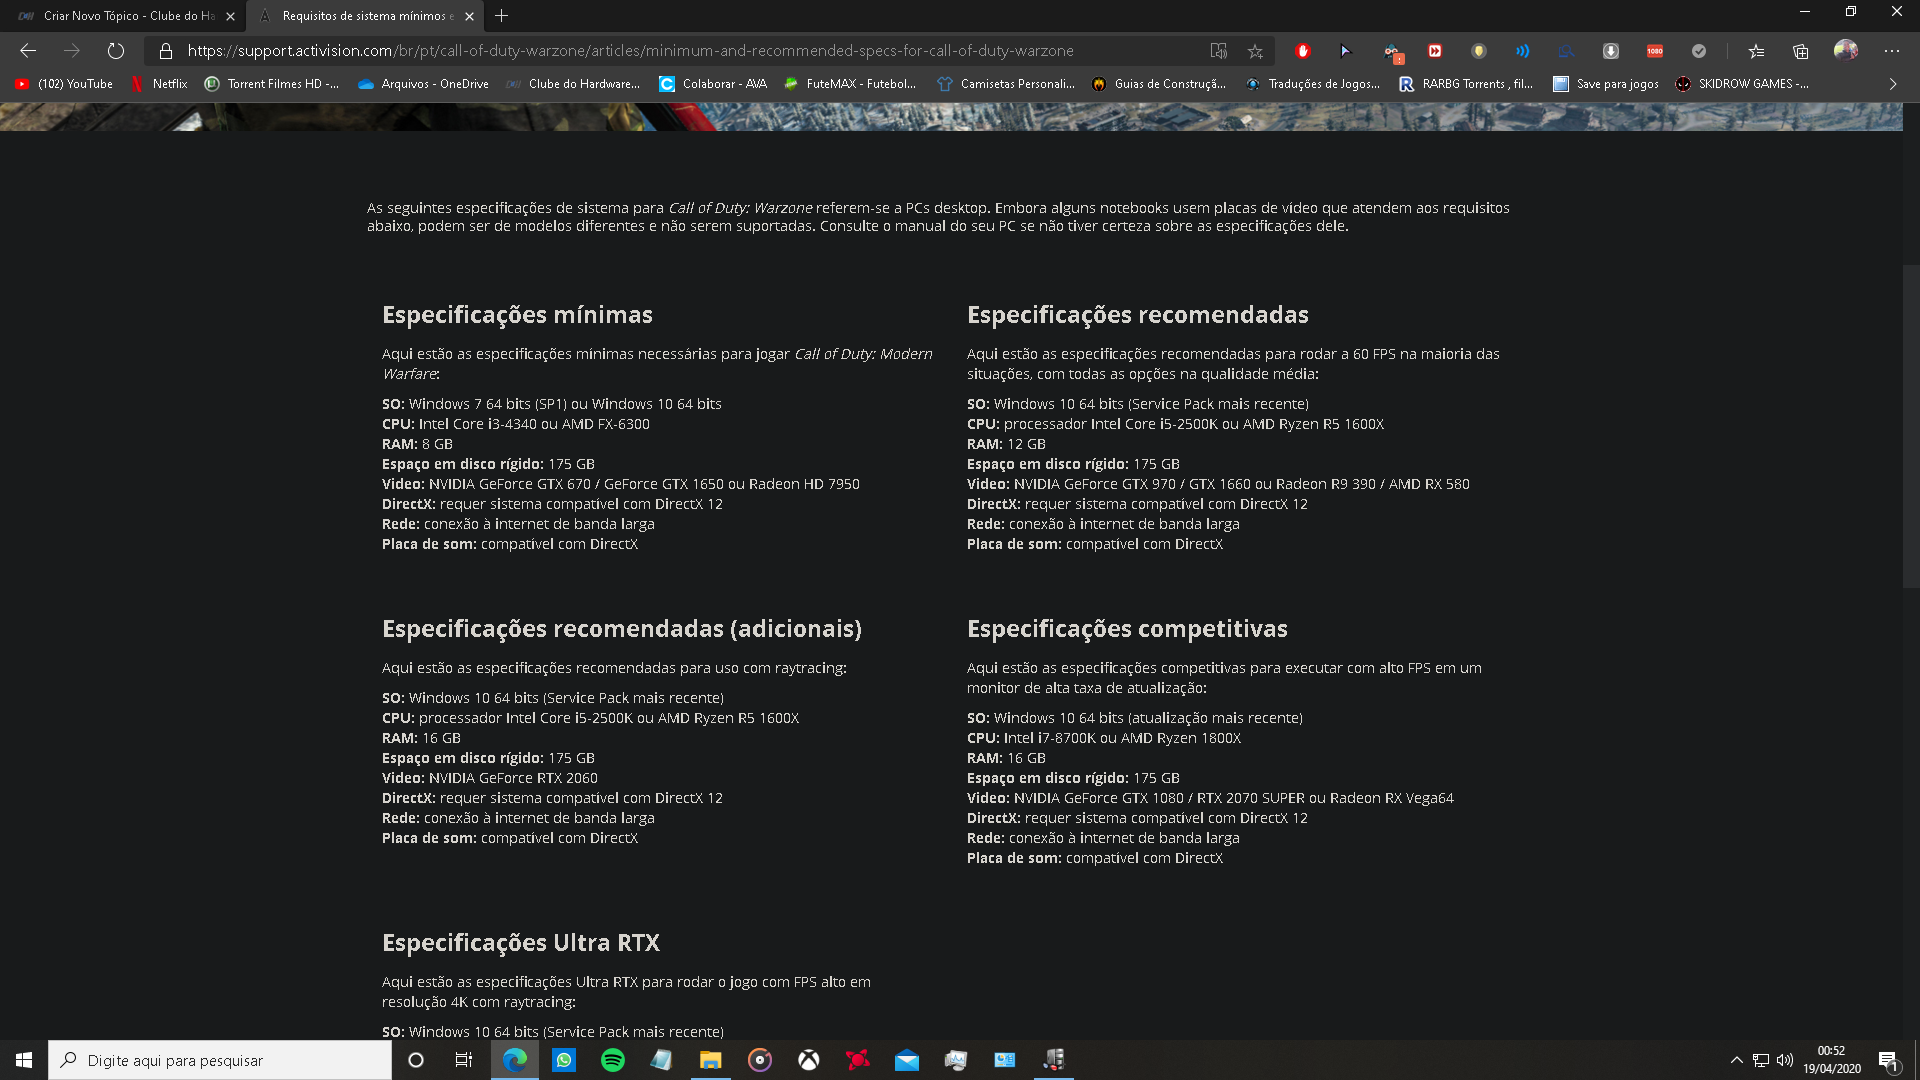Image resolution: width=1920 pixels, height=1080 pixels.
Task: Close the Requisitos de sistema tab
Action: (469, 16)
